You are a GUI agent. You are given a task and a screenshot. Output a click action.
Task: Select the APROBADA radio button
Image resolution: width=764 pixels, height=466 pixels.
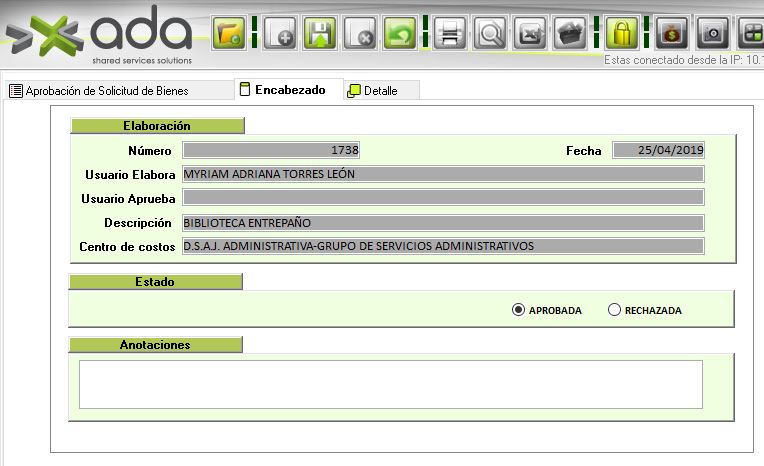tap(518, 310)
